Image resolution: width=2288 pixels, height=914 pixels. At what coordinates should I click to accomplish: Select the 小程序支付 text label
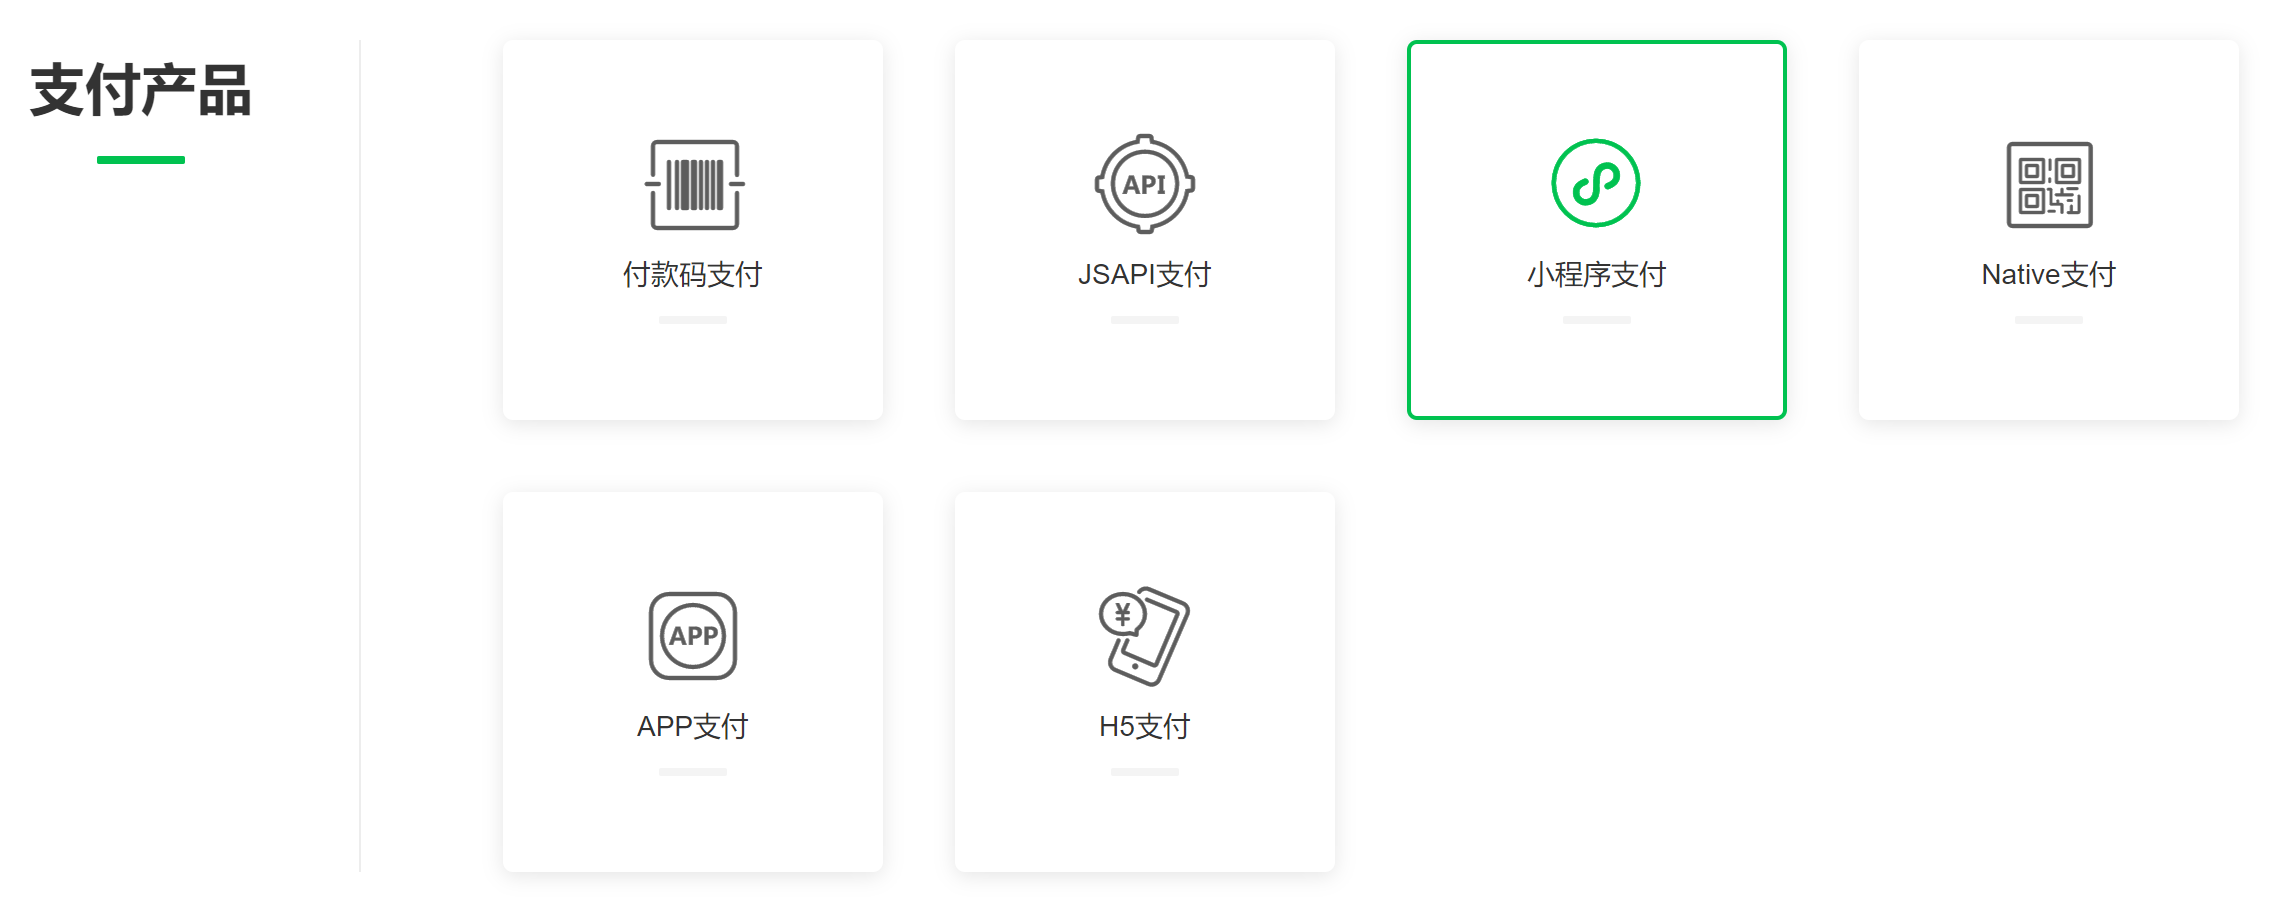point(1596,274)
